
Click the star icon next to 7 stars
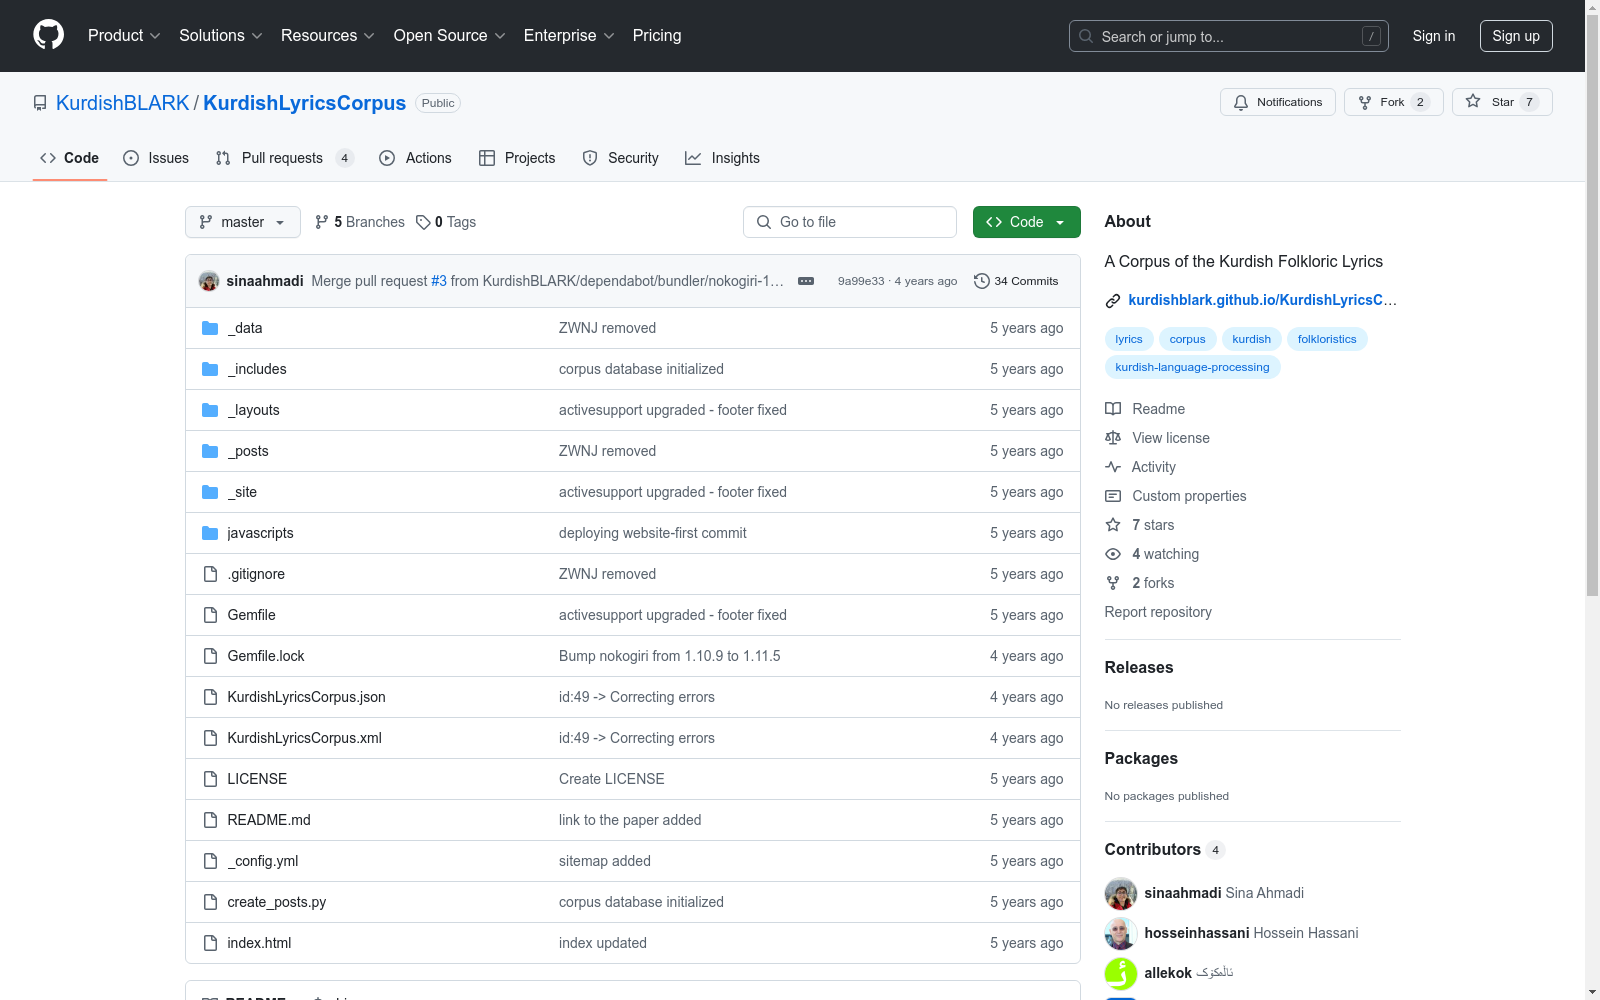1113,525
